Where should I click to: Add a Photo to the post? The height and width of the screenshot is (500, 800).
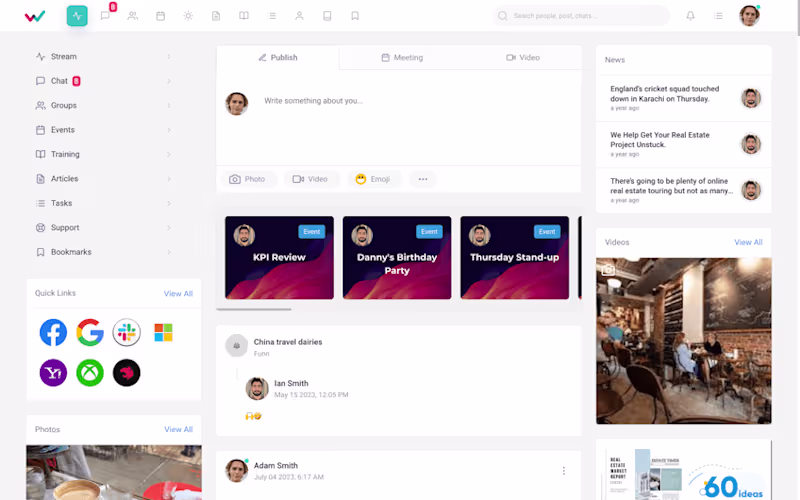[247, 179]
